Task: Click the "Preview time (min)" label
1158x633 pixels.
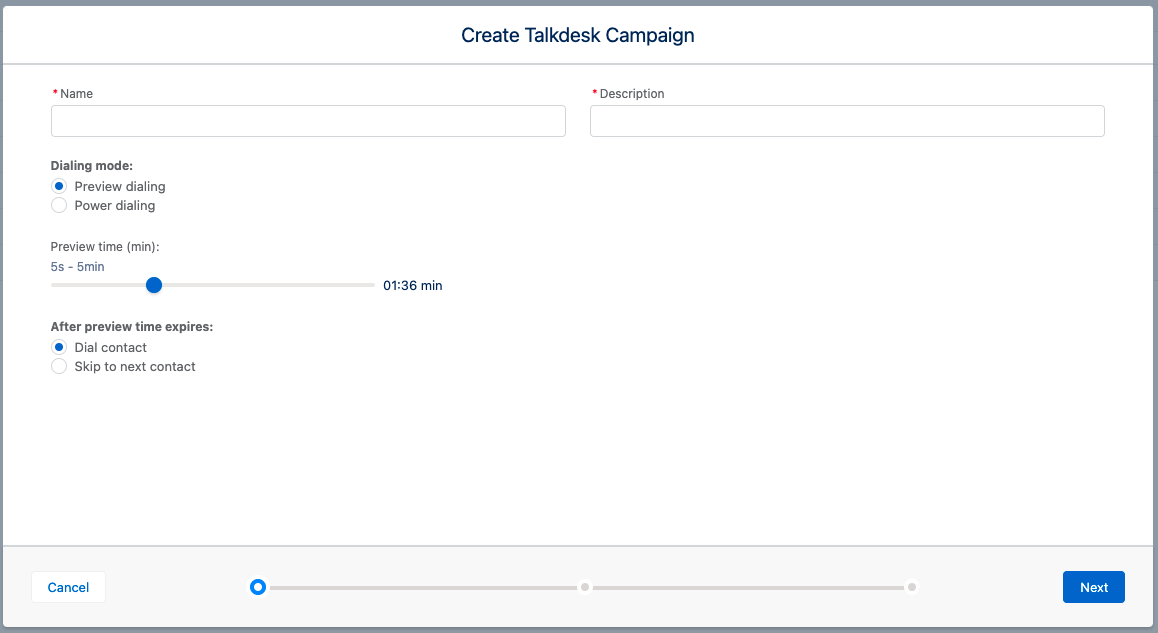Action: click(x=106, y=246)
